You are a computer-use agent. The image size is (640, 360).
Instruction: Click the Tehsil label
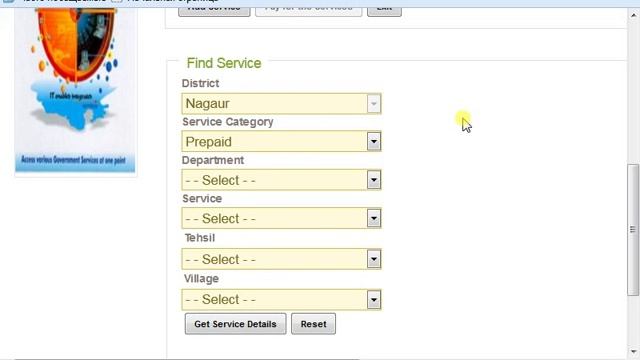tap(200, 238)
